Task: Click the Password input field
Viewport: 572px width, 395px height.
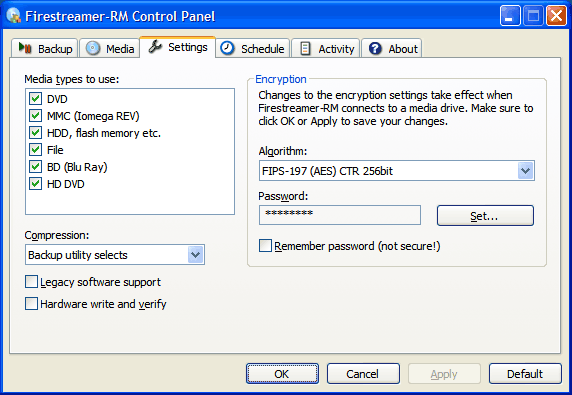Action: (x=340, y=215)
